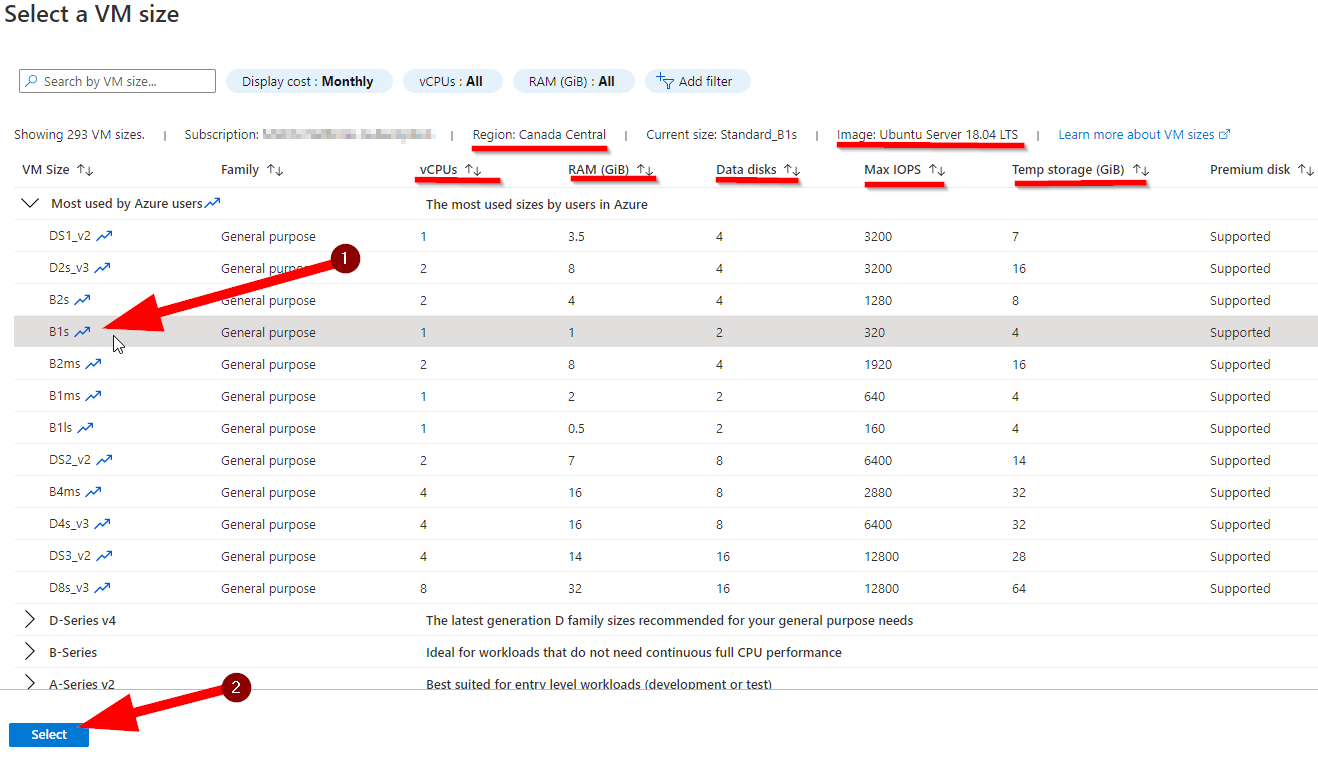Click the Select button

click(49, 734)
